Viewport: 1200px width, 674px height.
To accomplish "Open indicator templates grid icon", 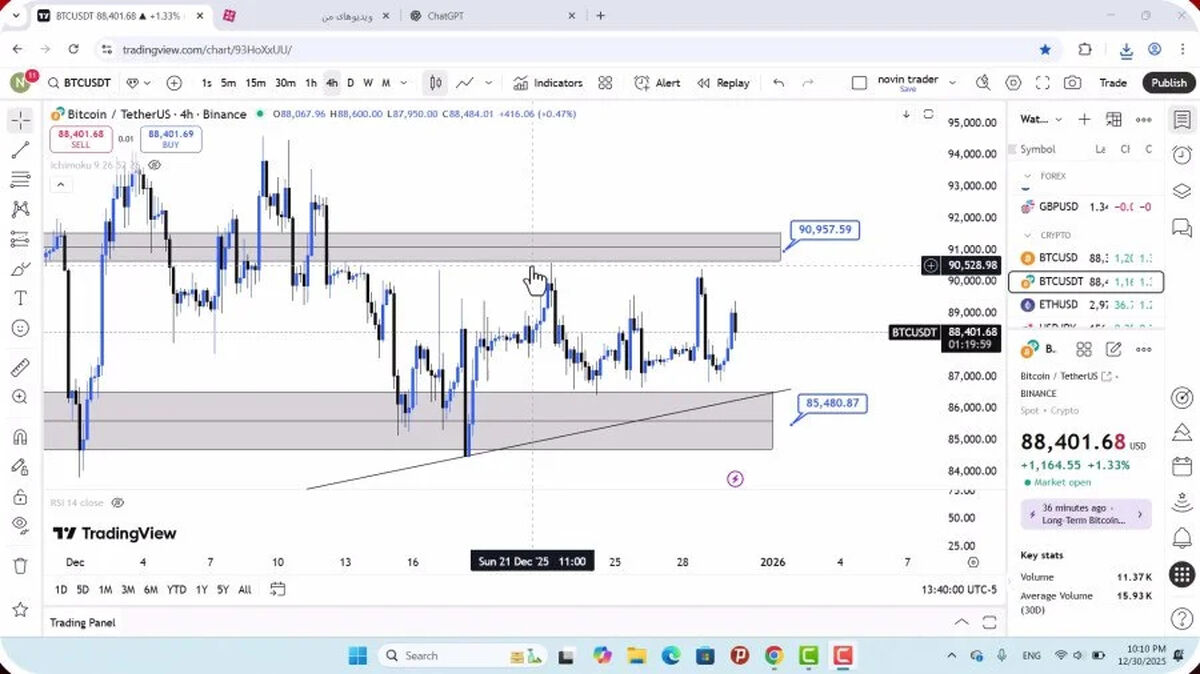I will 605,83.
